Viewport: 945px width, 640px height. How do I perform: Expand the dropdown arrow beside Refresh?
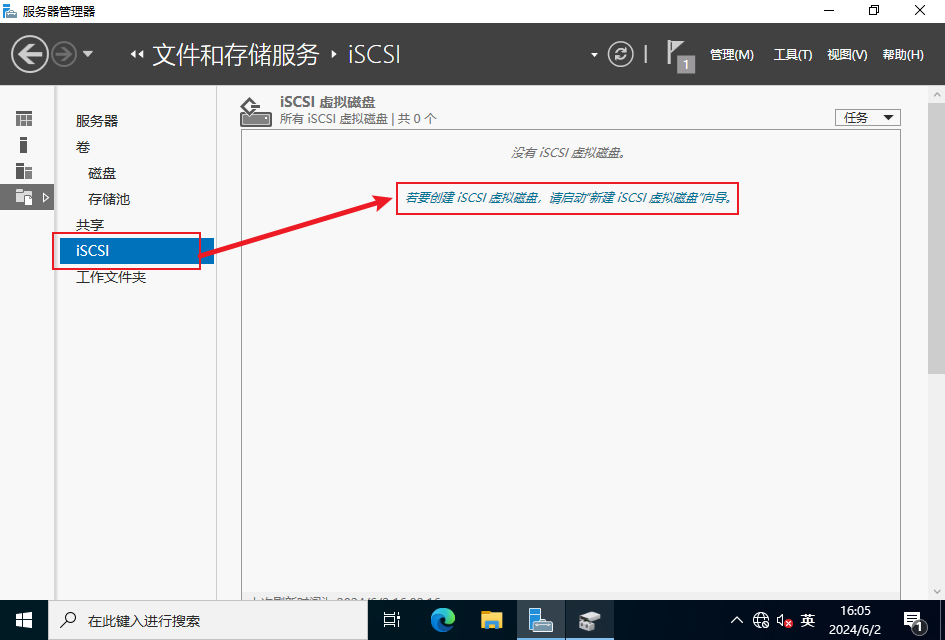(594, 54)
